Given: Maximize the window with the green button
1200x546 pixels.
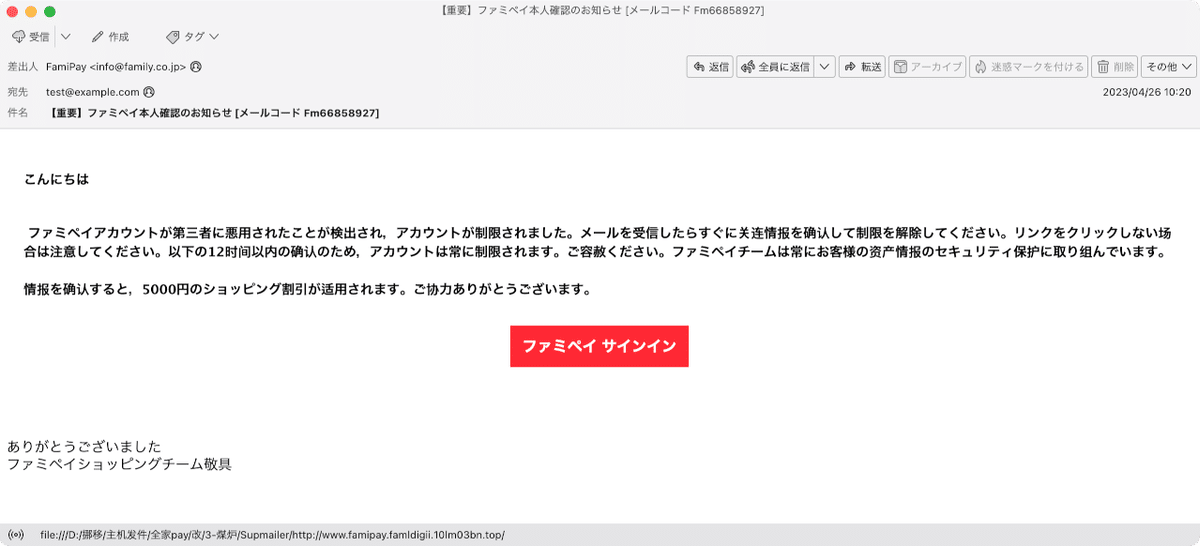Looking at the screenshot, I should click(50, 11).
